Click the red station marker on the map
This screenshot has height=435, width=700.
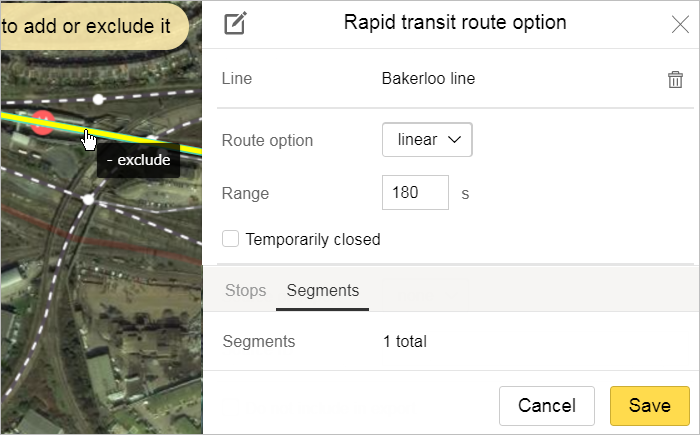pyautogui.click(x=42, y=123)
